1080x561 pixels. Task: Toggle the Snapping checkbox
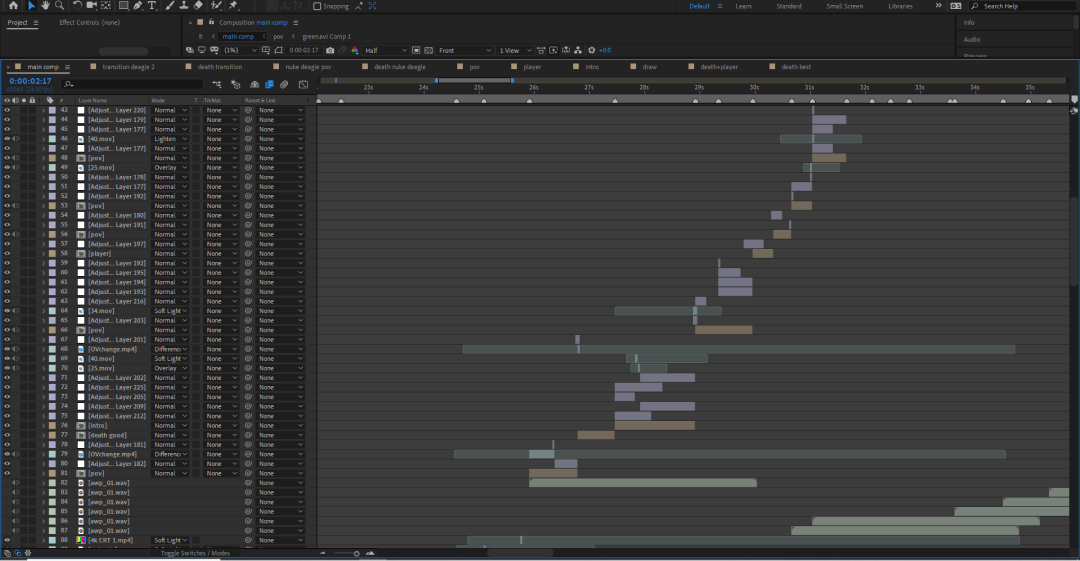[317, 6]
